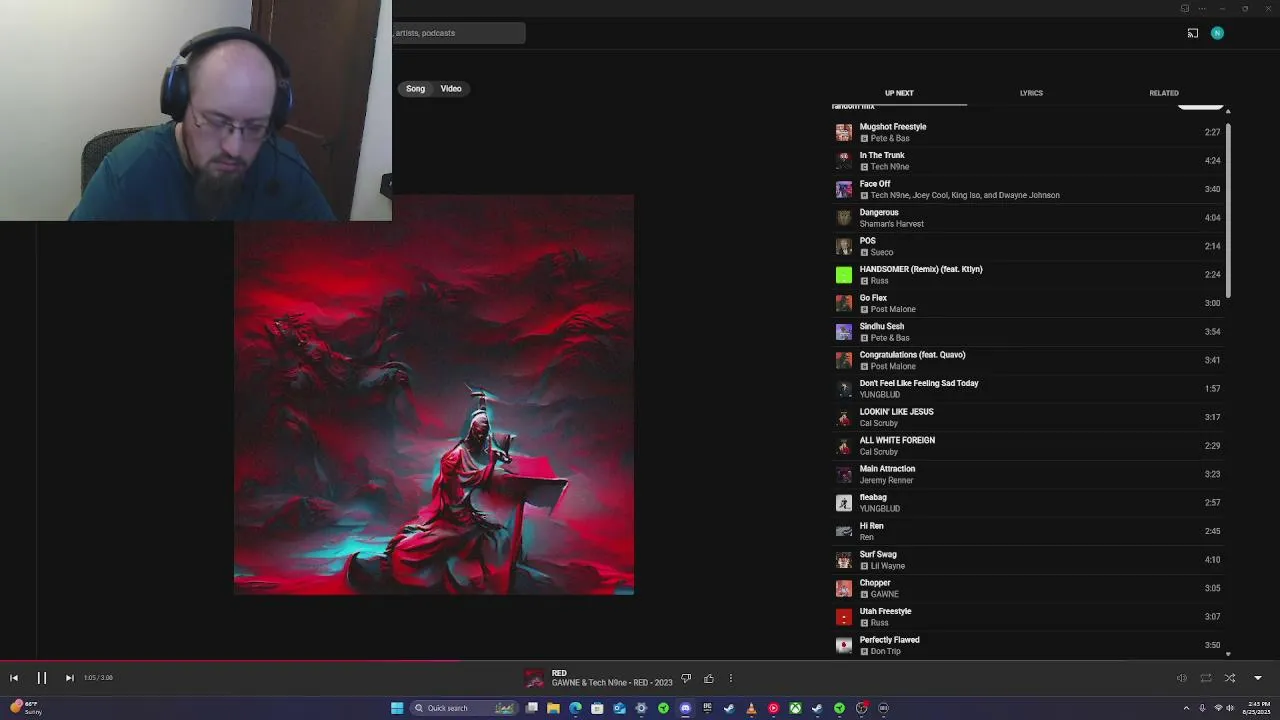Select LOOKIN' LIKE JESUS in queue
Image resolution: width=1280 pixels, height=720 pixels.
pyautogui.click(x=1028, y=417)
